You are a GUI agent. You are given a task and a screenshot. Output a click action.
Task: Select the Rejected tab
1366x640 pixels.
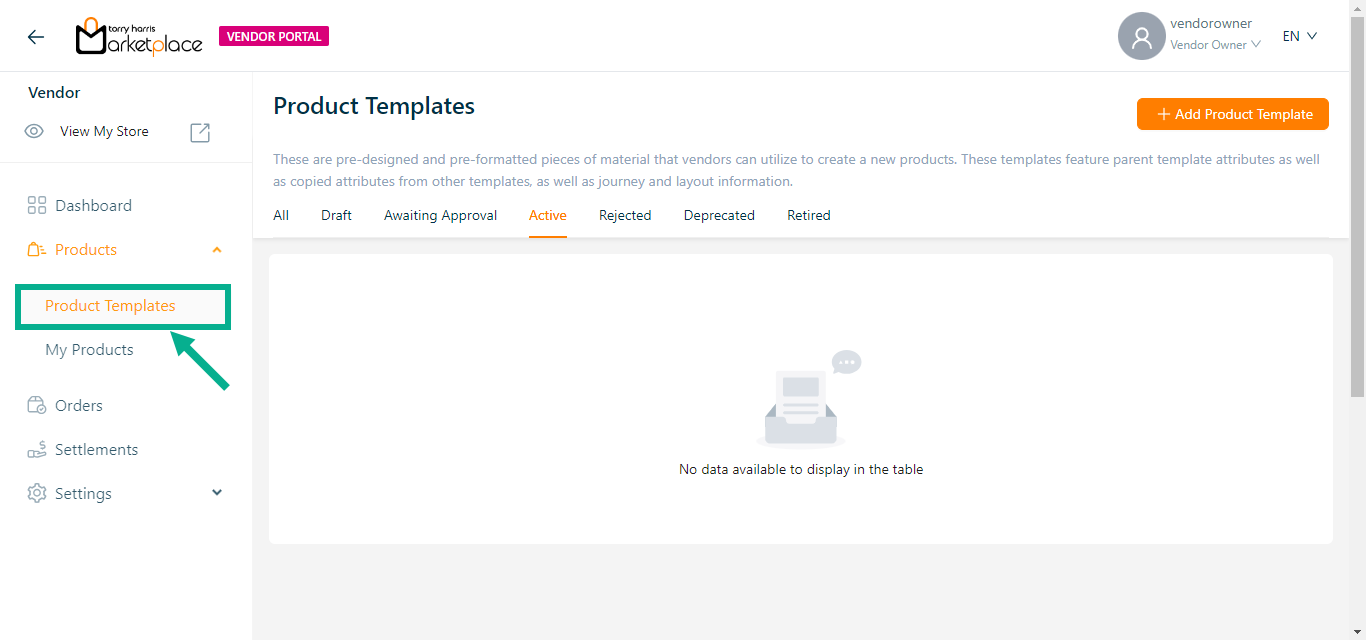click(625, 216)
